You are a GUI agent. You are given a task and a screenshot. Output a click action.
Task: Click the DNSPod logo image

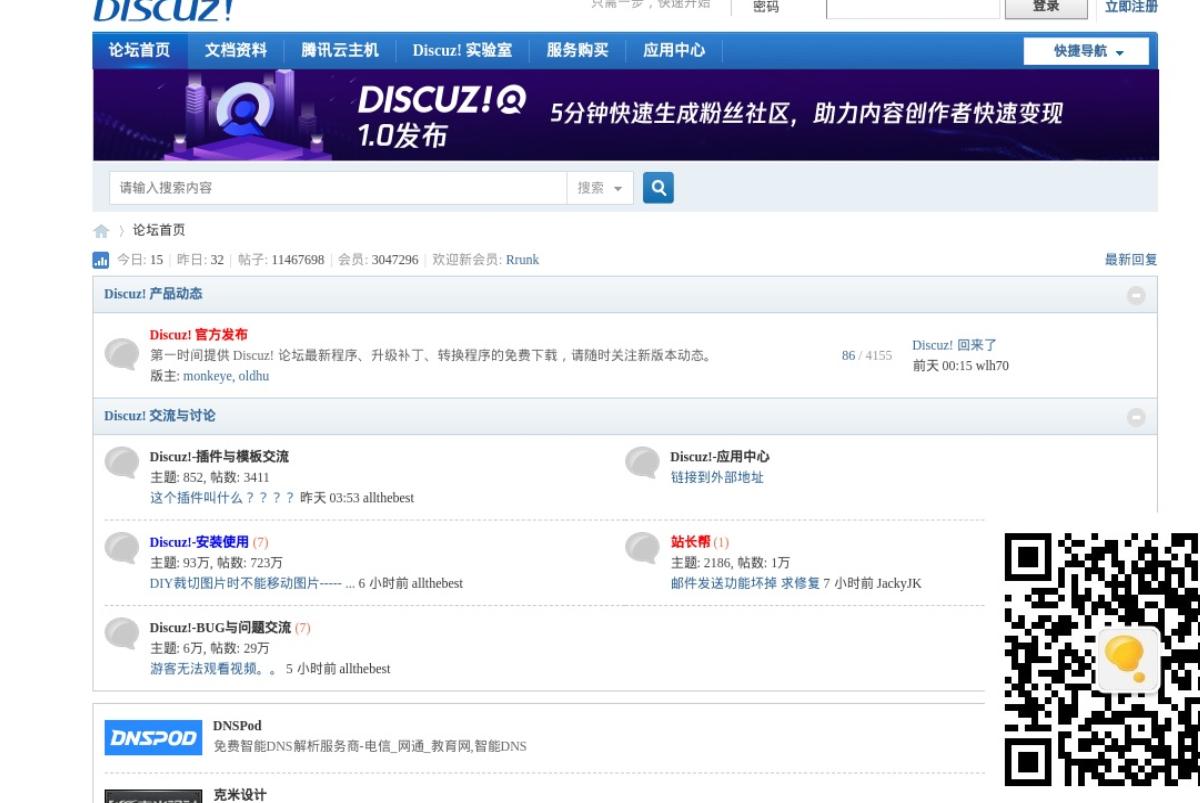(x=153, y=738)
